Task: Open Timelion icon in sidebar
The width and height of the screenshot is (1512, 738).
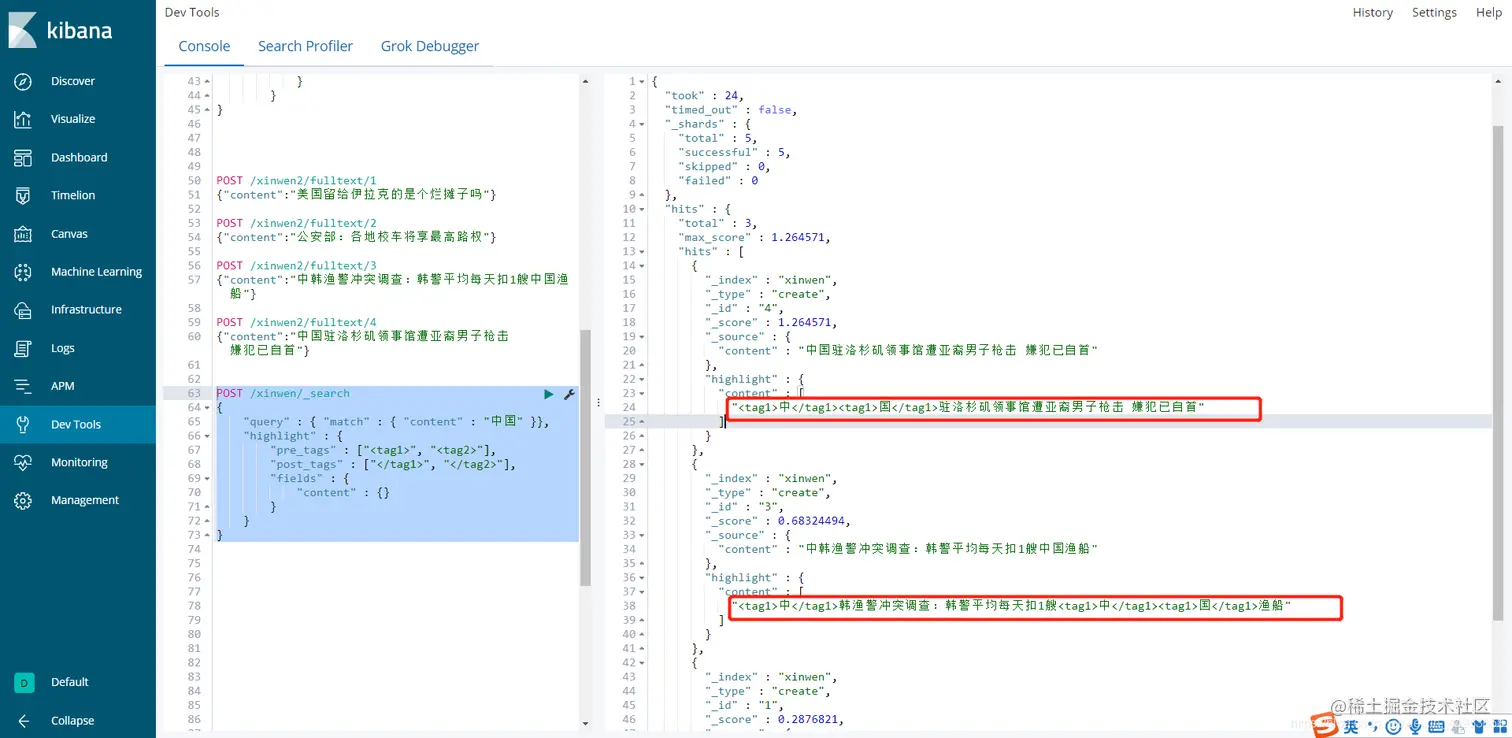Action: click(x=23, y=196)
